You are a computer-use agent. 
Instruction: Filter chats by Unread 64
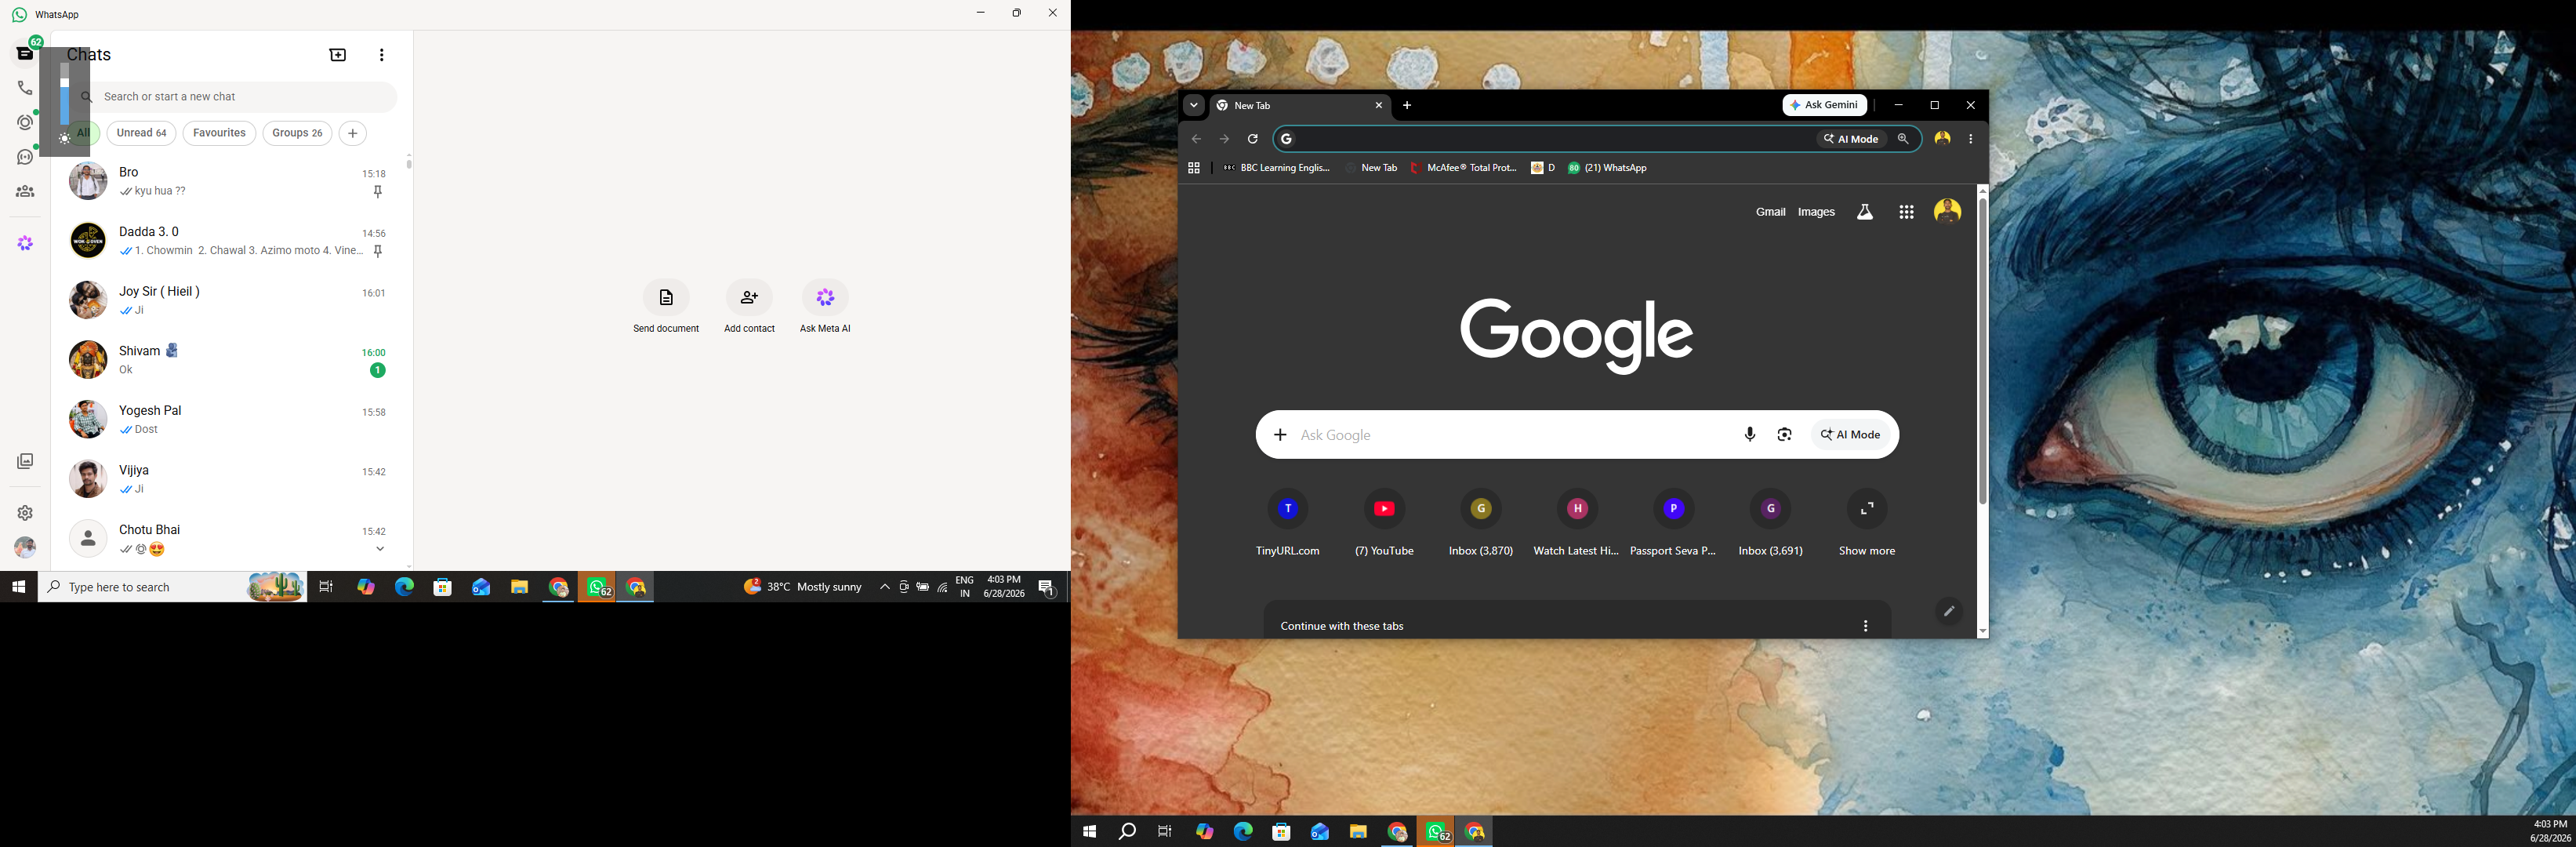[141, 133]
